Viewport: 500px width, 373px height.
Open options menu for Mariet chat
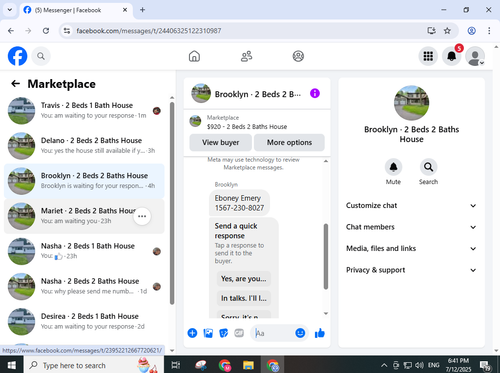(142, 216)
